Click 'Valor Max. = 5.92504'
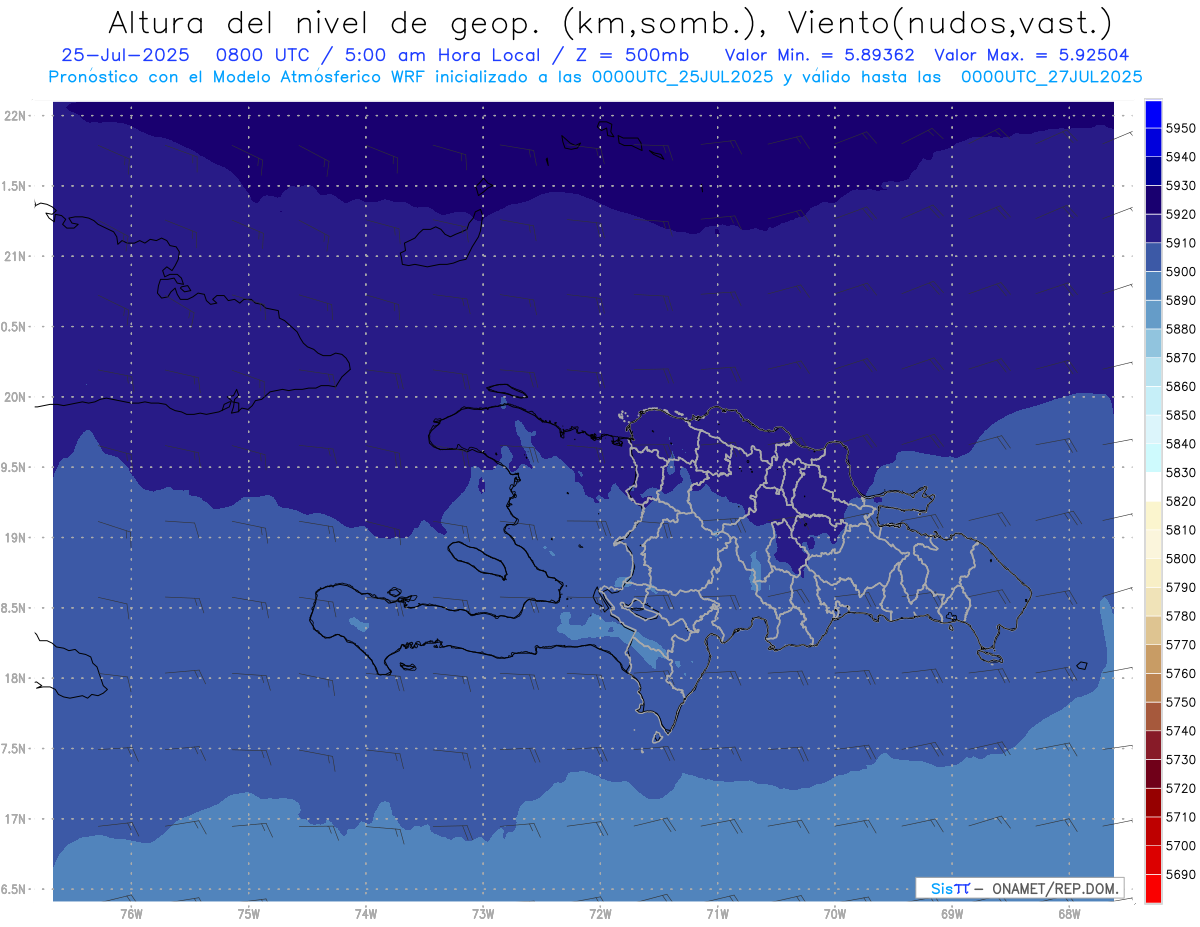 [x=1032, y=55]
